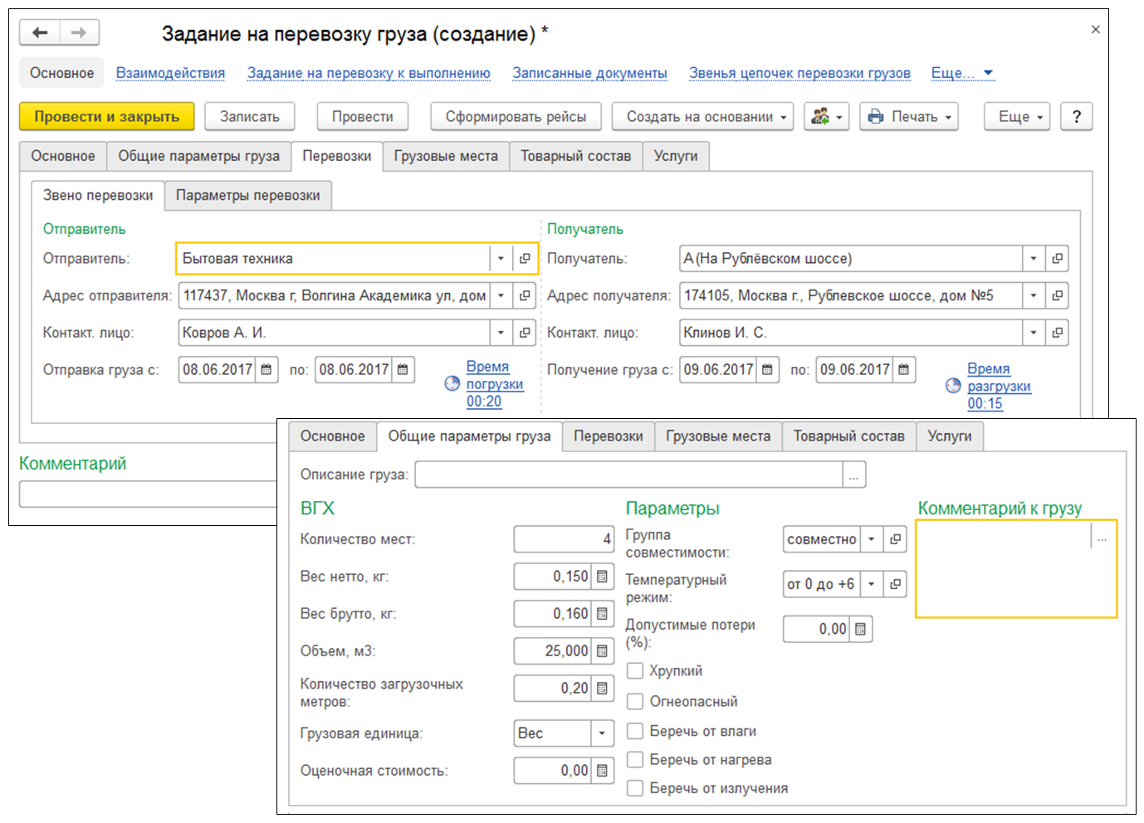Open the Товарный состав tab in lower panel
The width and height of the screenshot is (1144, 823).
849,436
